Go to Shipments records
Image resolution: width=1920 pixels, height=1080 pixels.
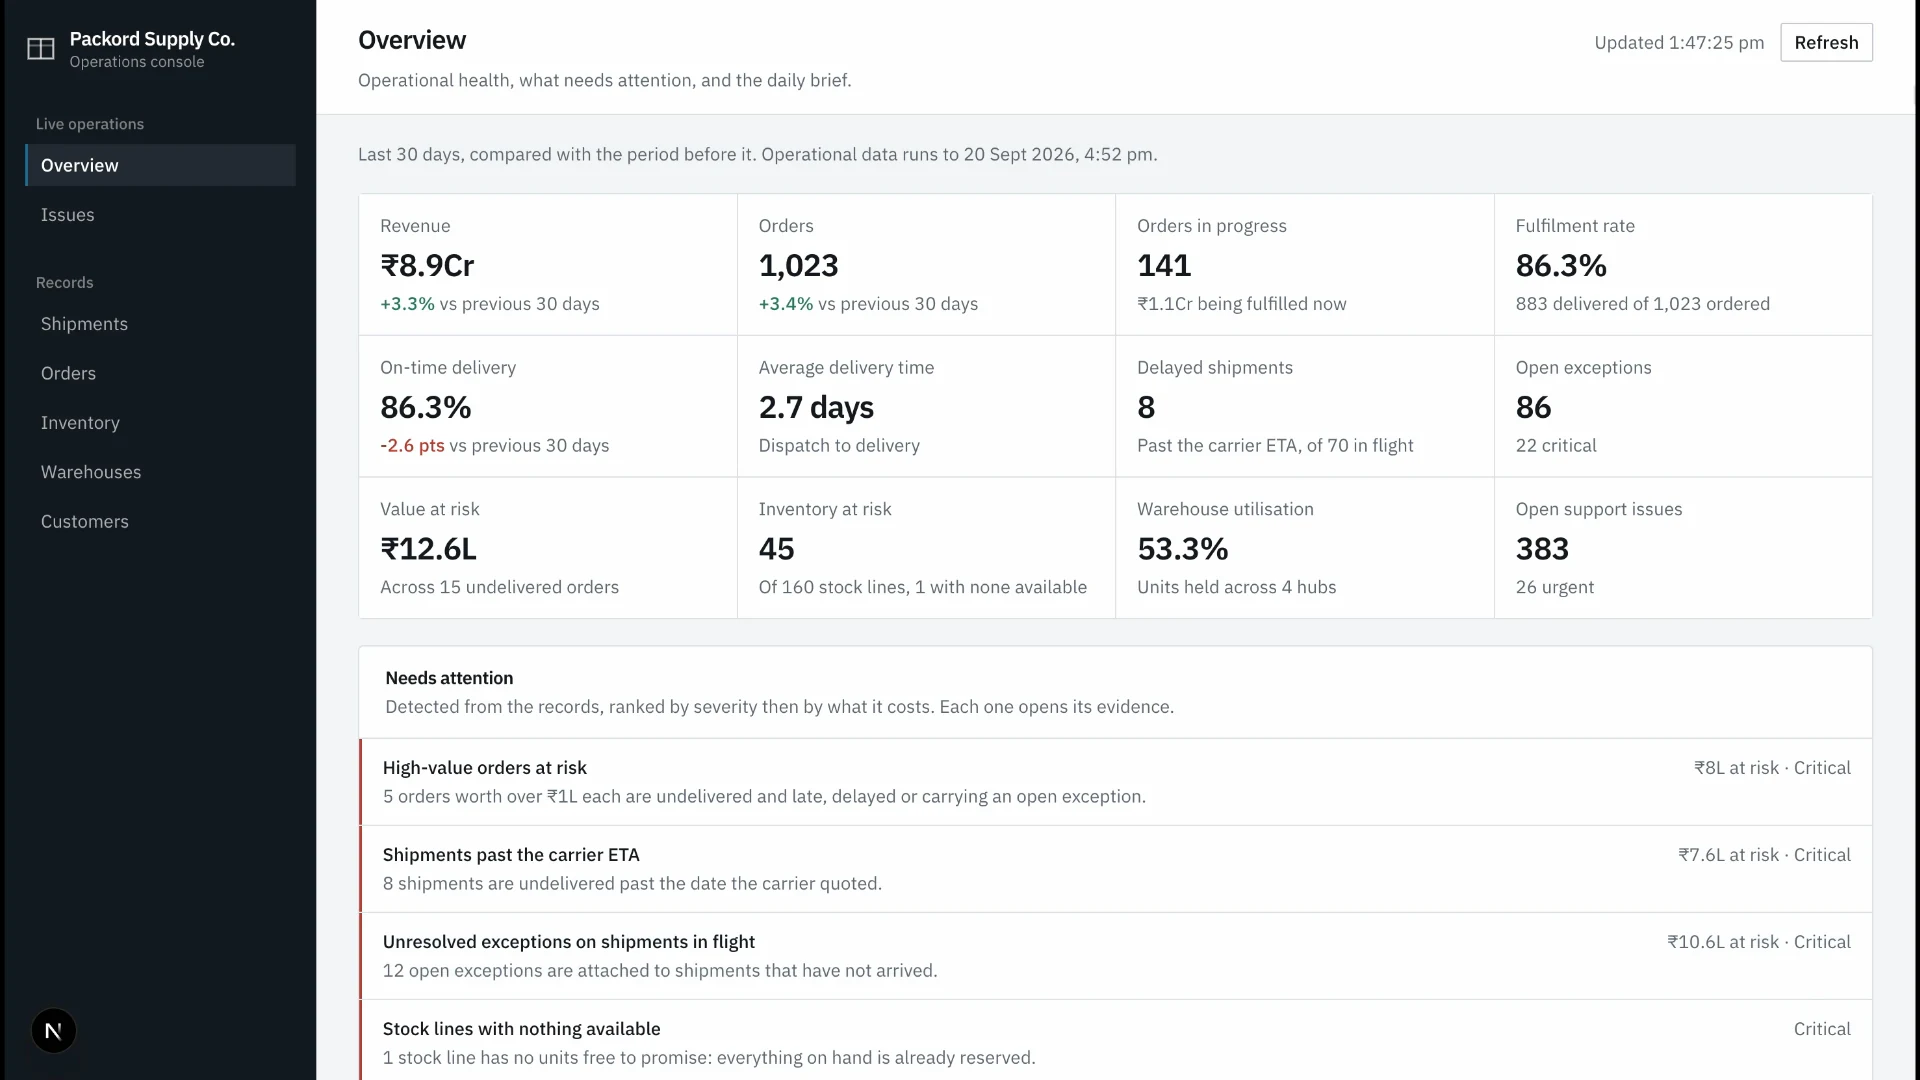coord(160,324)
